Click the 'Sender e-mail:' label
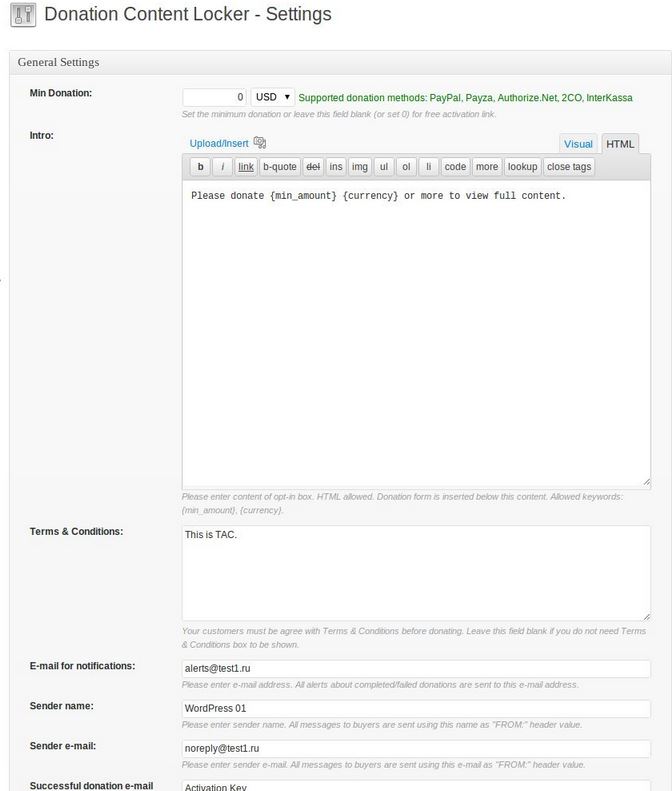The width and height of the screenshot is (672, 791). pos(63,746)
